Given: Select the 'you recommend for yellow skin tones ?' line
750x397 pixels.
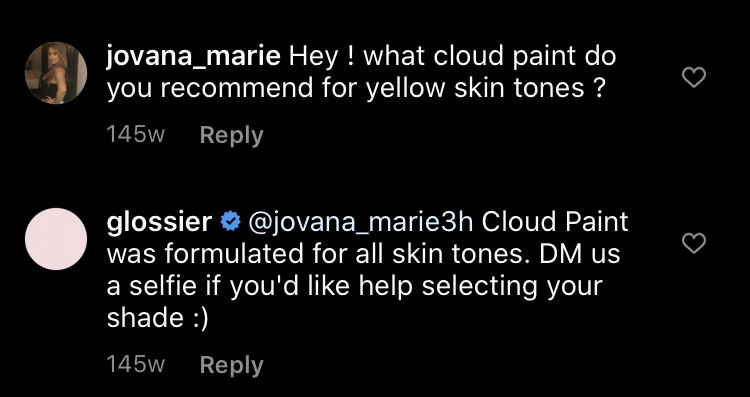Looking at the screenshot, I should [356, 89].
